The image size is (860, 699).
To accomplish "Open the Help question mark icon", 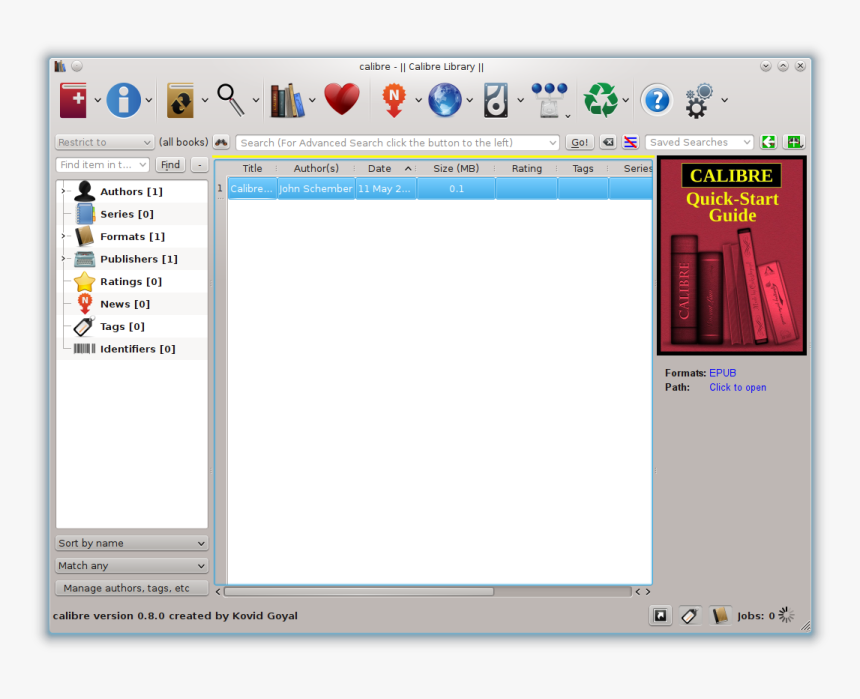I will pos(657,100).
